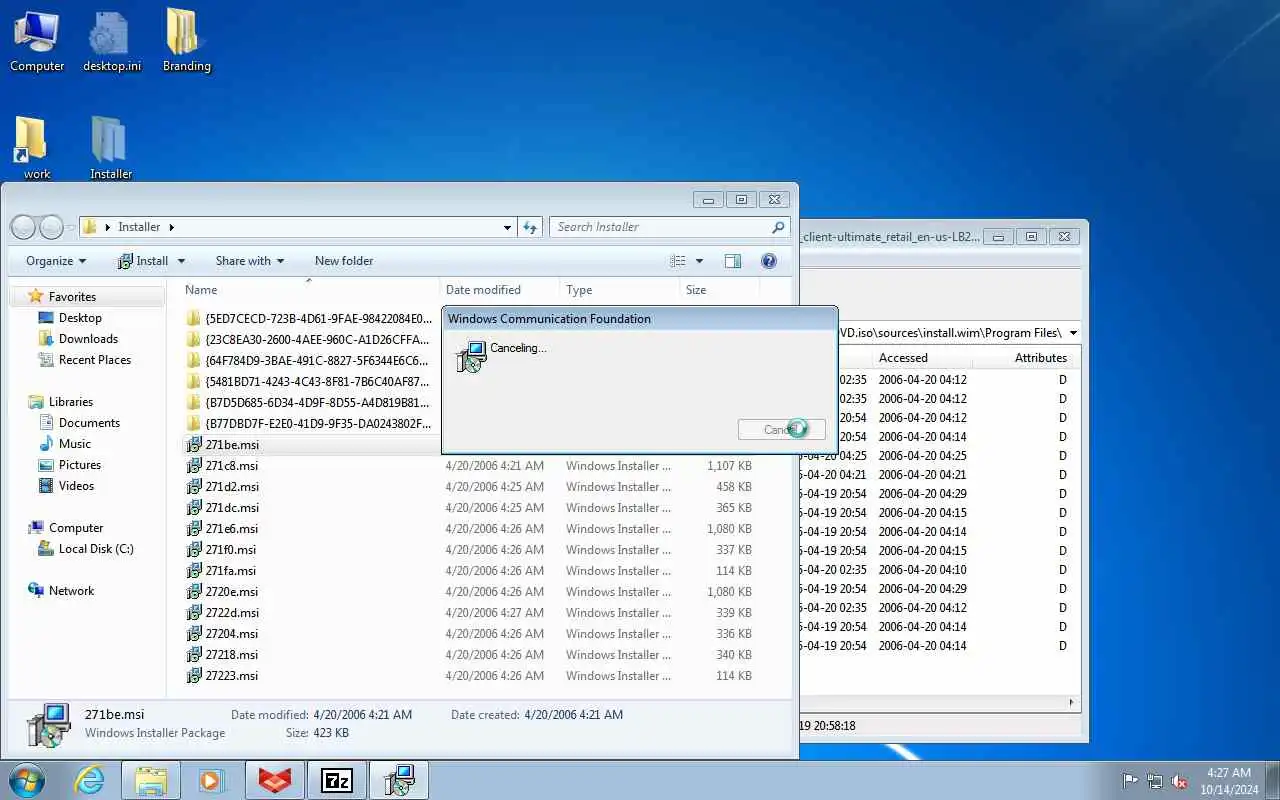Switch to 7-Zip taskbar button
The width and height of the screenshot is (1280, 800).
[337, 780]
